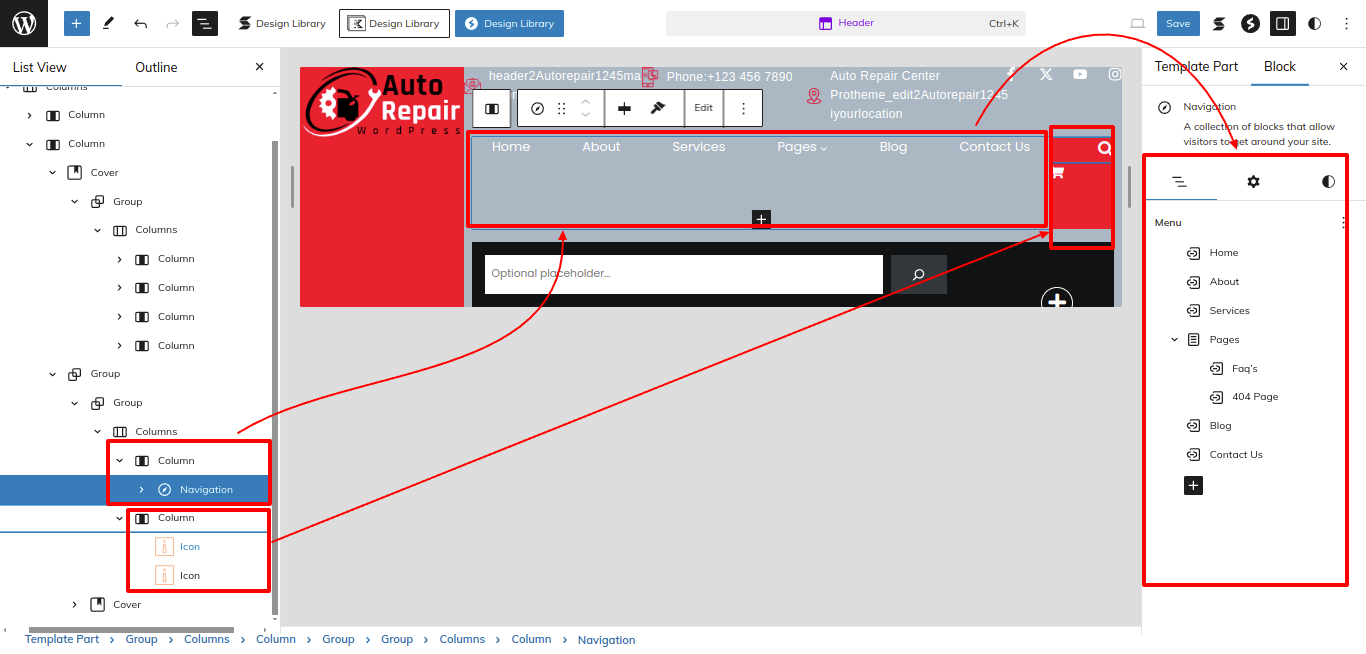Click the shopping cart icon in the header
Image resolution: width=1366 pixels, height=654 pixels.
[x=1058, y=172]
